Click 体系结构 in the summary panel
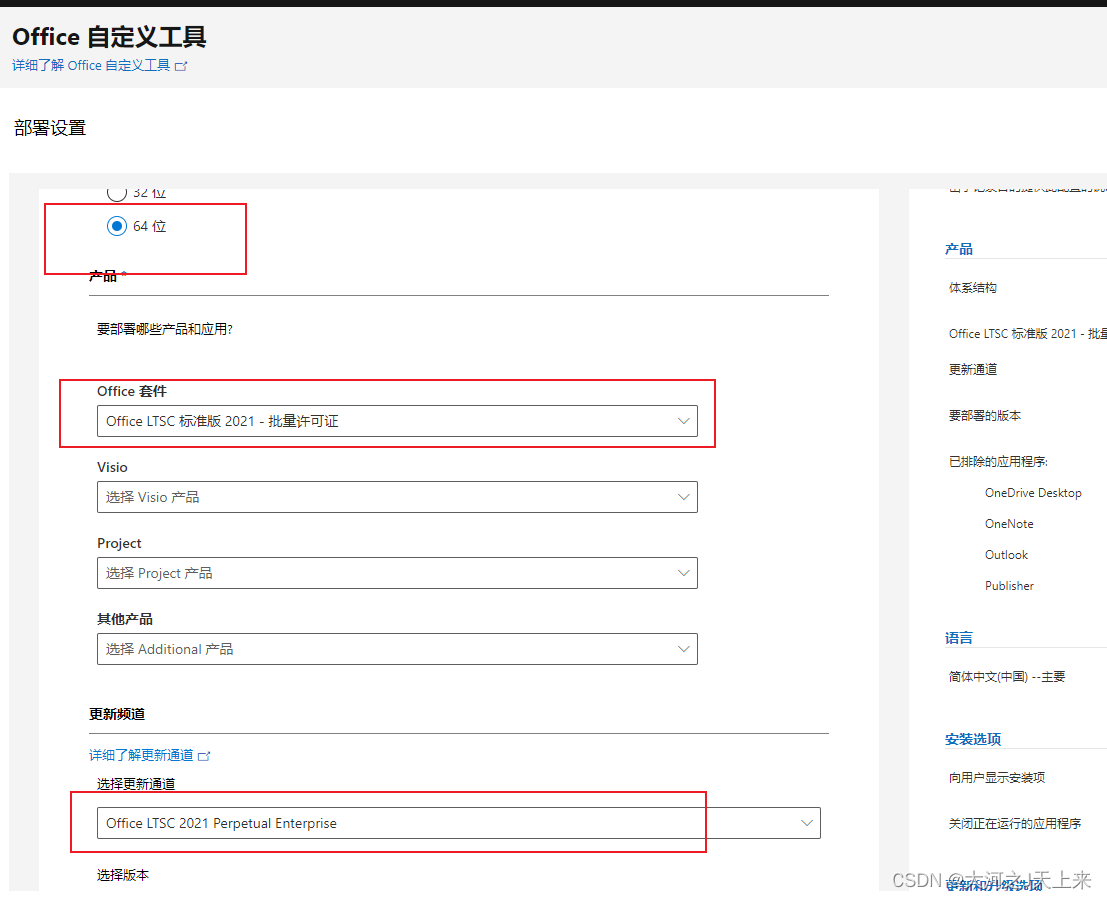This screenshot has width=1107, height=899. tap(973, 287)
